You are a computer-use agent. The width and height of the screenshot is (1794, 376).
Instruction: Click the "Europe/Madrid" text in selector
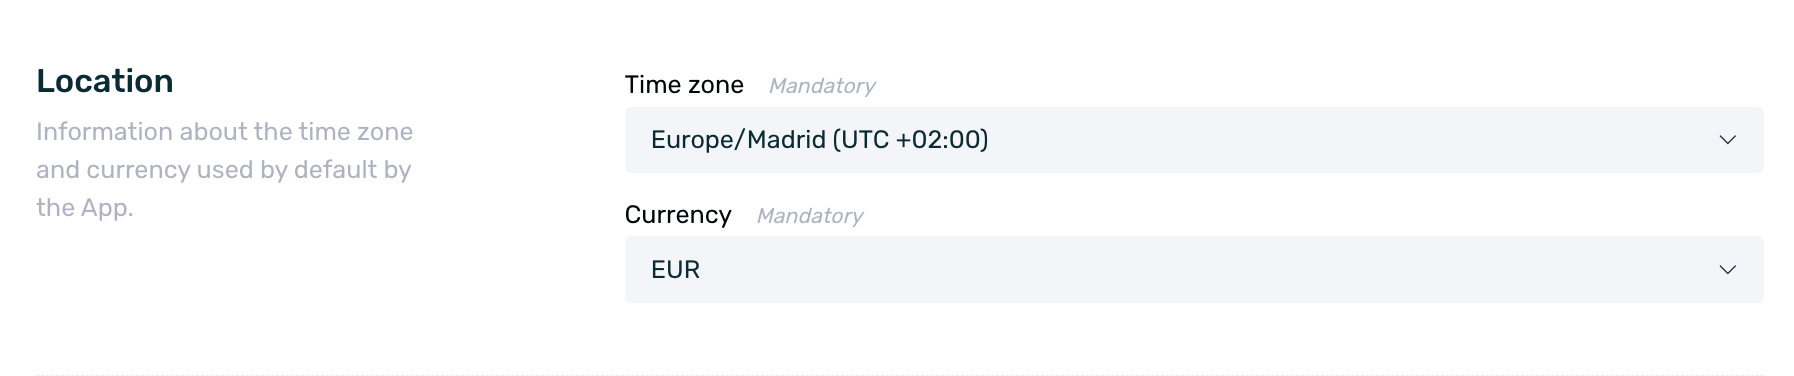pos(738,140)
